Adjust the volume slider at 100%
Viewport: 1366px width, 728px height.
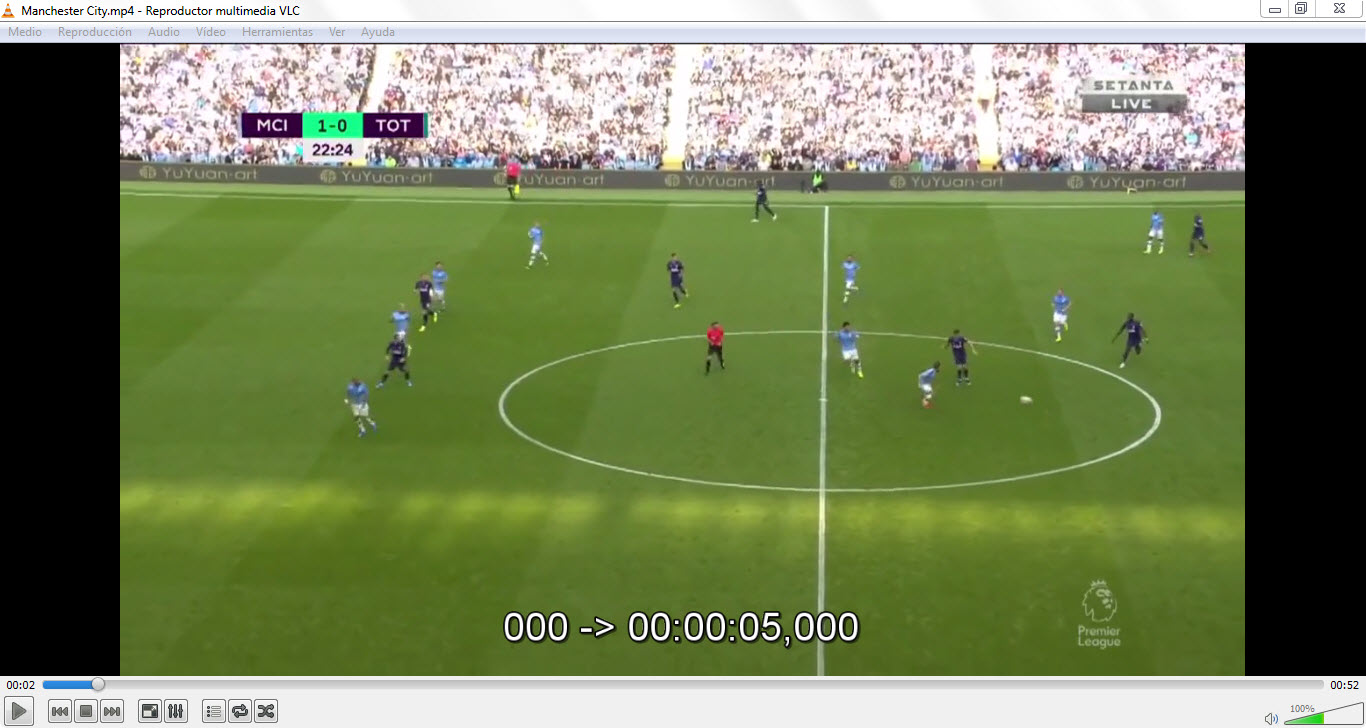click(1317, 715)
